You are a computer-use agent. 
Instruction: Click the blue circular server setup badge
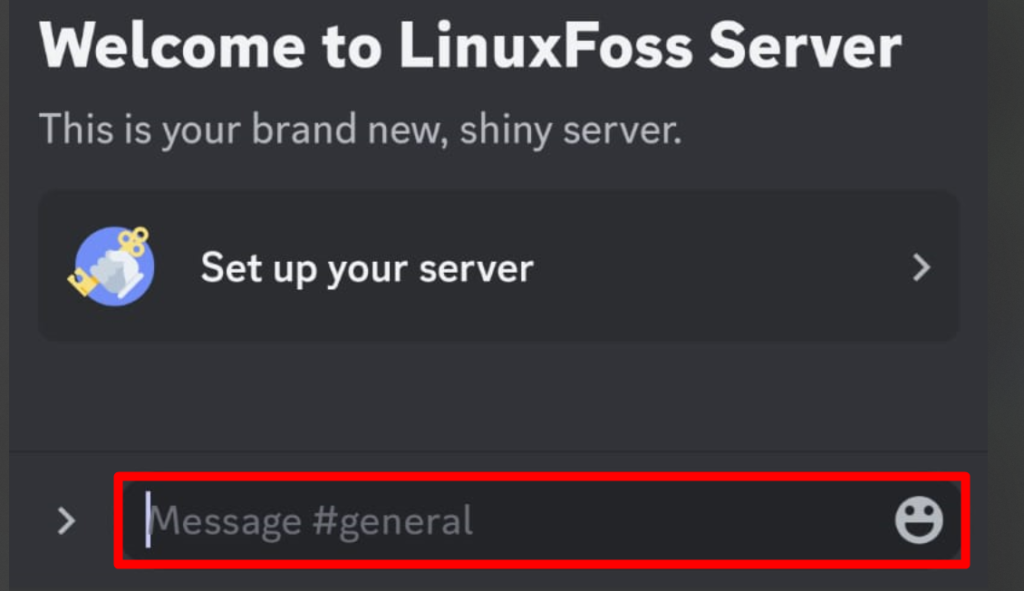[115, 266]
